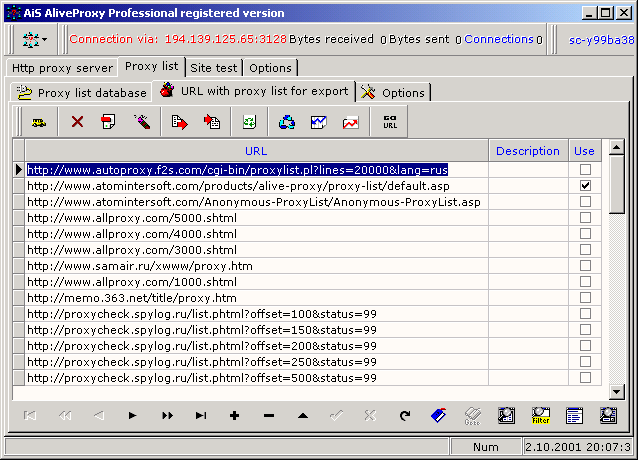Check Use for samair.ru proxy.htm row
The height and width of the screenshot is (460, 638).
585,266
